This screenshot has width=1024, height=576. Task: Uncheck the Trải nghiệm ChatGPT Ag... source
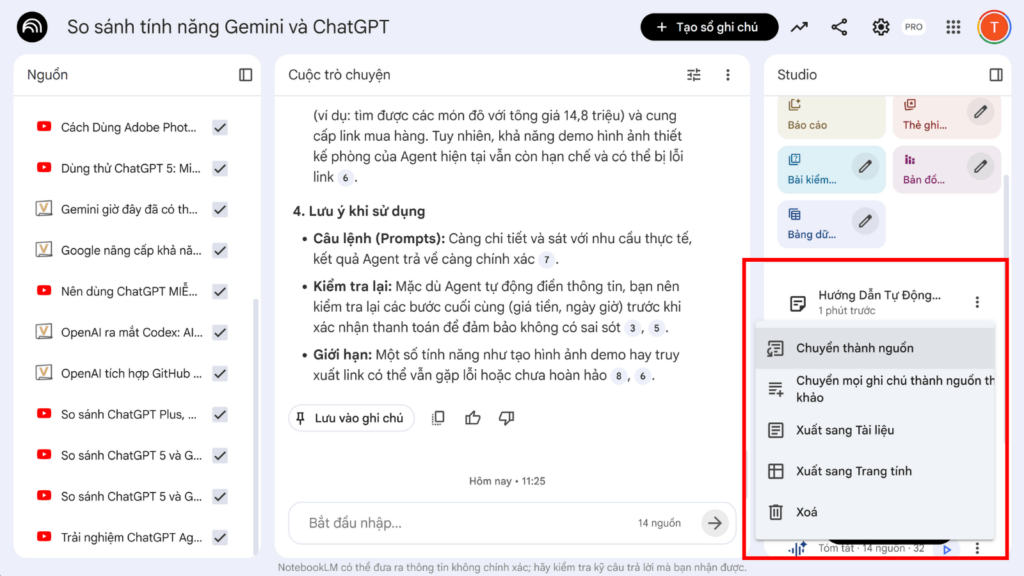click(x=220, y=537)
